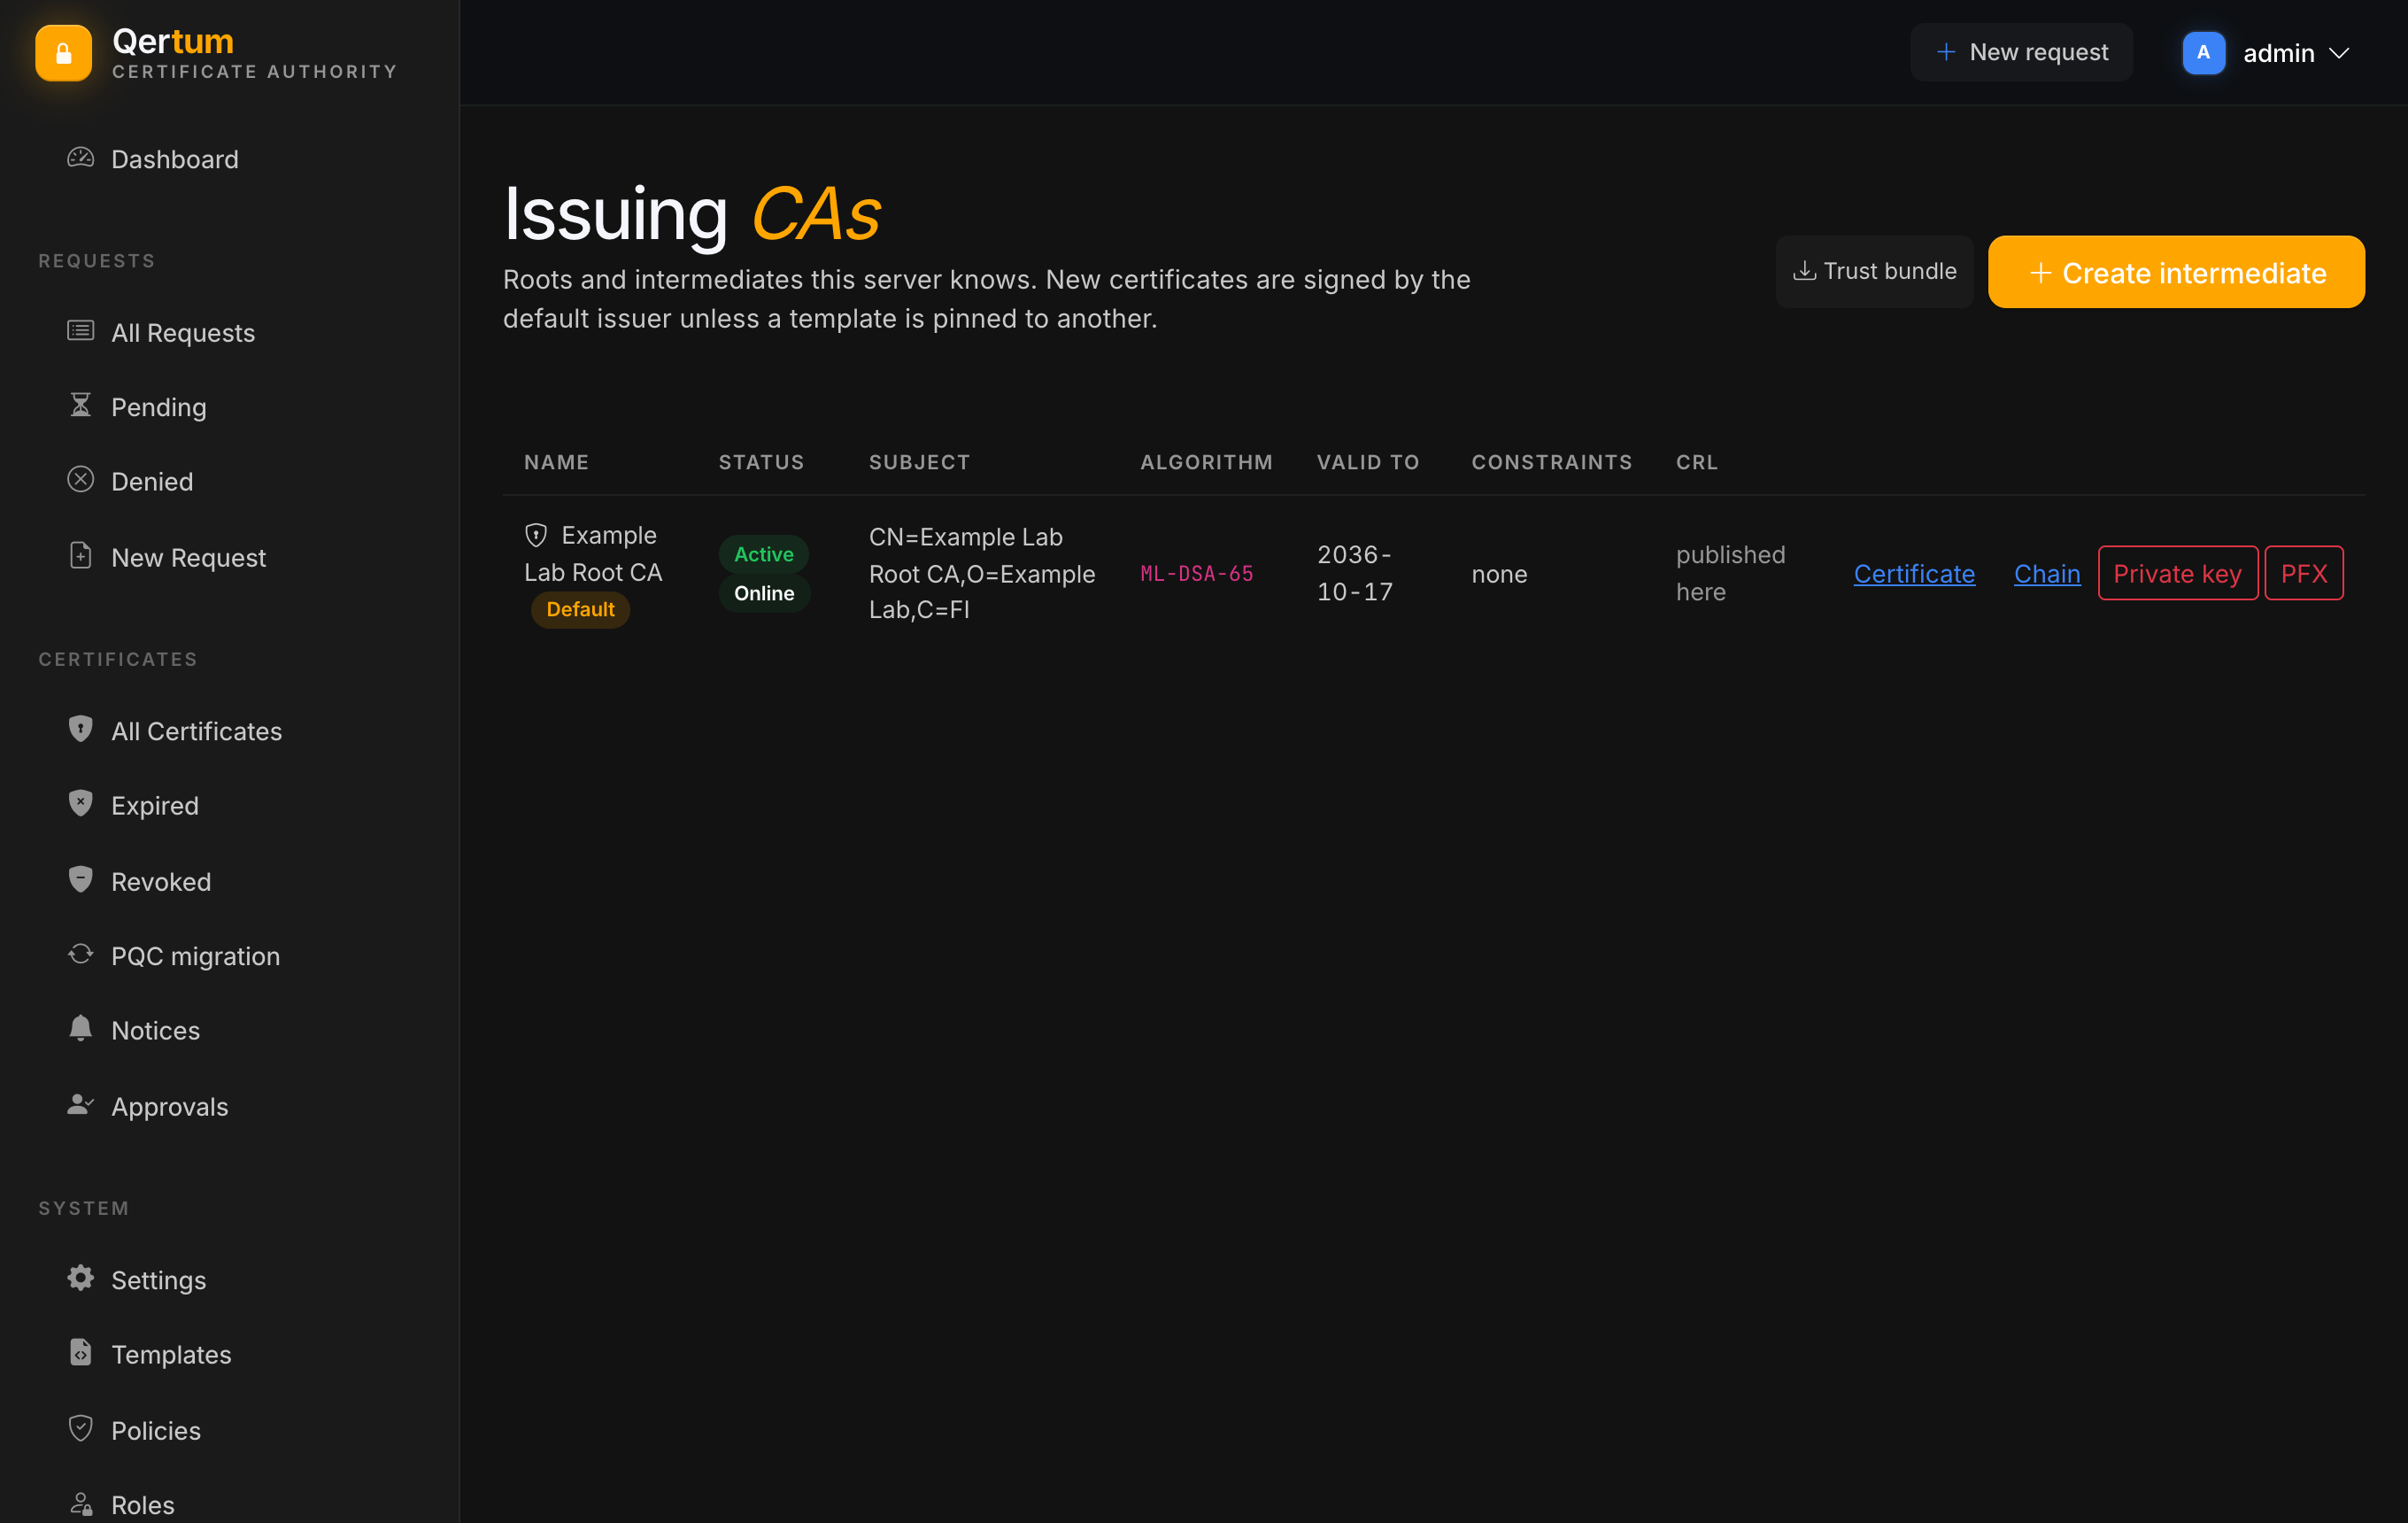Viewport: 2408px width, 1523px height.
Task: Click the NAME column header
Action: click(556, 462)
